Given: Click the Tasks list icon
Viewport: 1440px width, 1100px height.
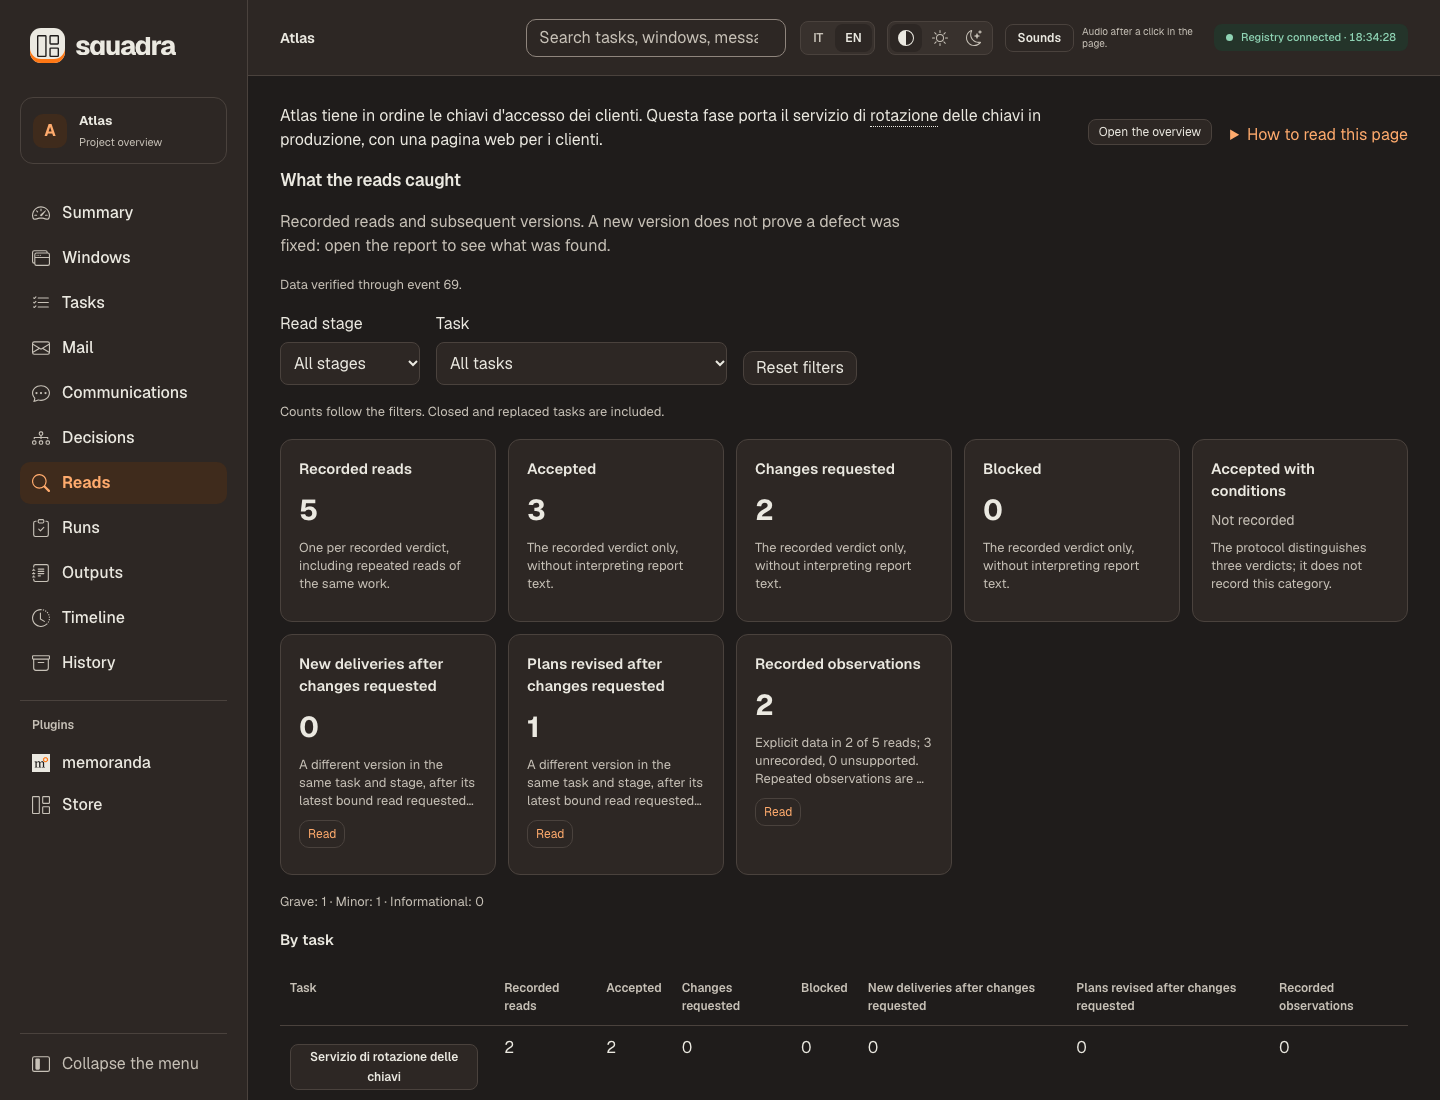Looking at the screenshot, I should [x=41, y=303].
